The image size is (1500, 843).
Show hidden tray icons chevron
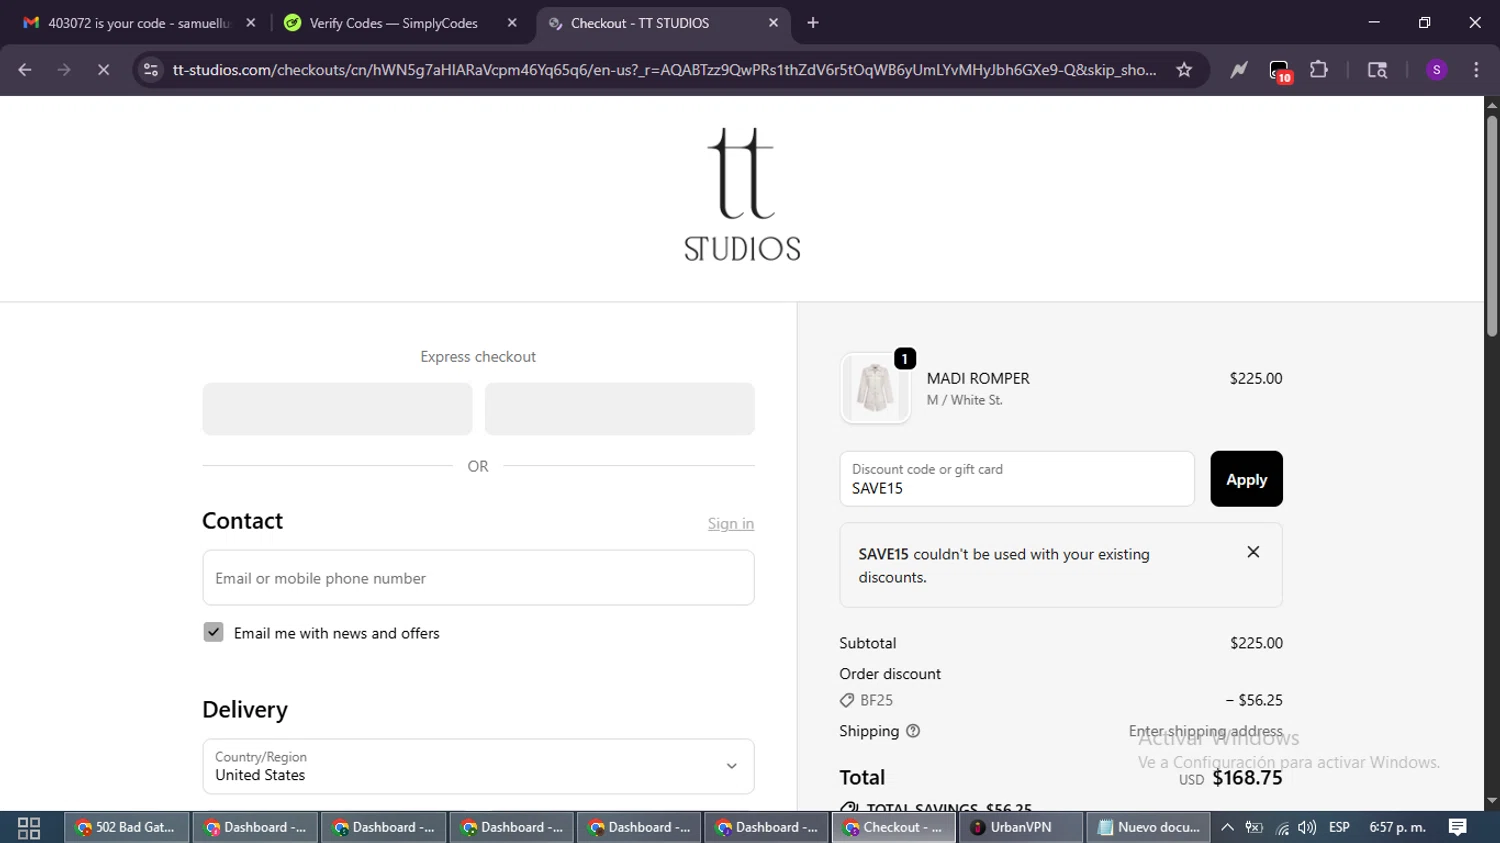pos(1227,827)
